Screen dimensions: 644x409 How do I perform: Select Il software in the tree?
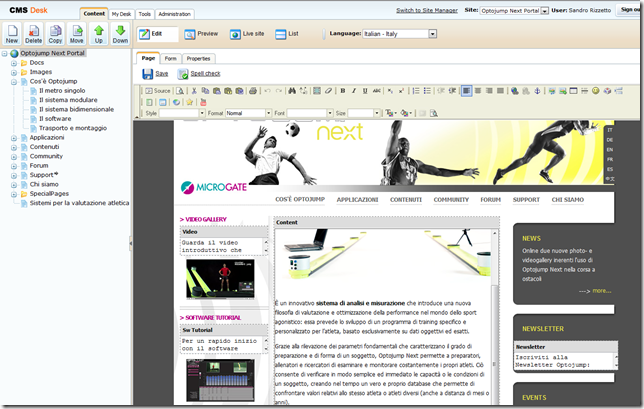(x=55, y=119)
